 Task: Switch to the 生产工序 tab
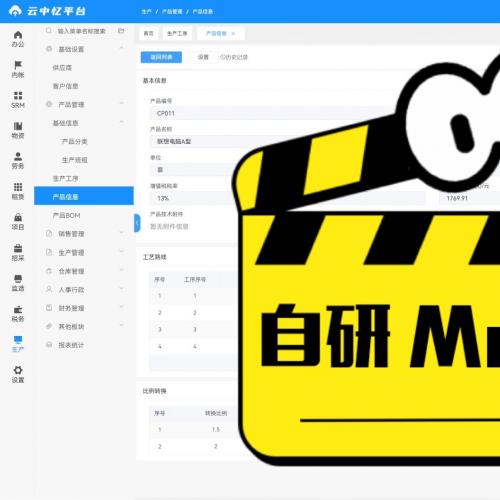coord(177,33)
